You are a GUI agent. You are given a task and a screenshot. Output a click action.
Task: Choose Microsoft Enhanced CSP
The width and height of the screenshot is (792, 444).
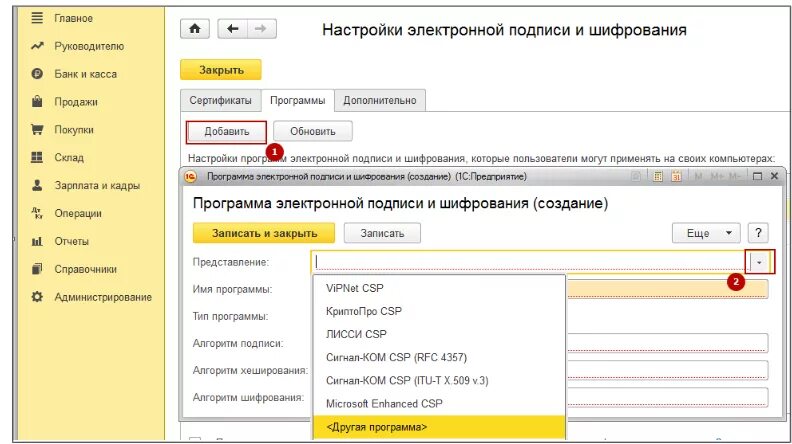pyautogui.click(x=438, y=404)
